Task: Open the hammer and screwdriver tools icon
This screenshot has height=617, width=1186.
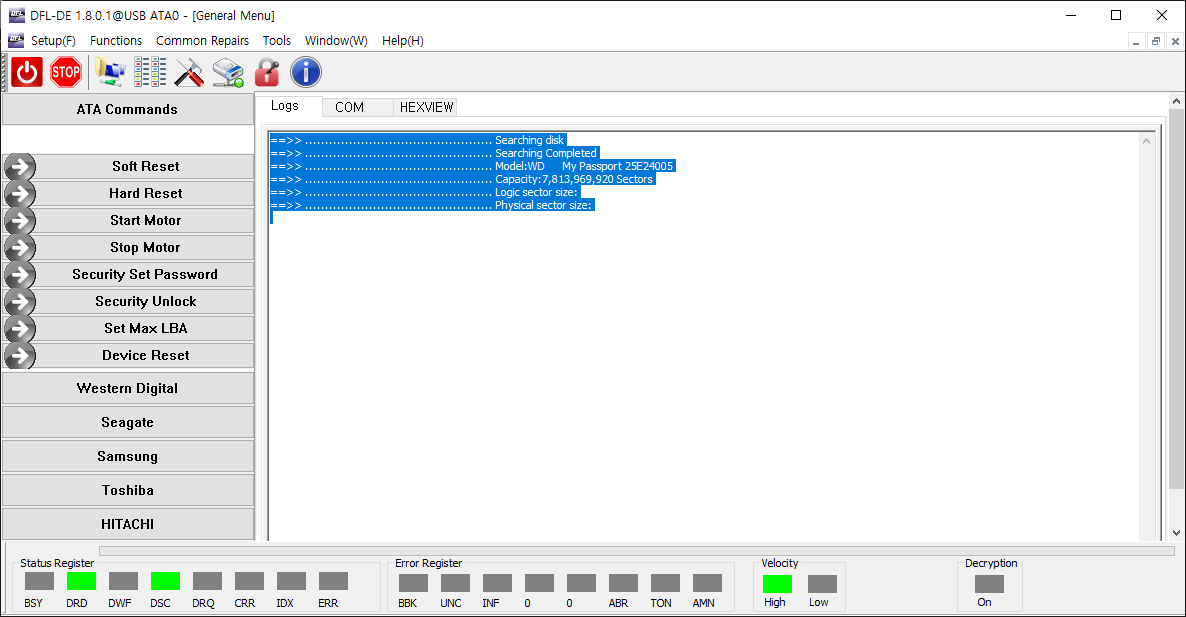Action: (189, 73)
